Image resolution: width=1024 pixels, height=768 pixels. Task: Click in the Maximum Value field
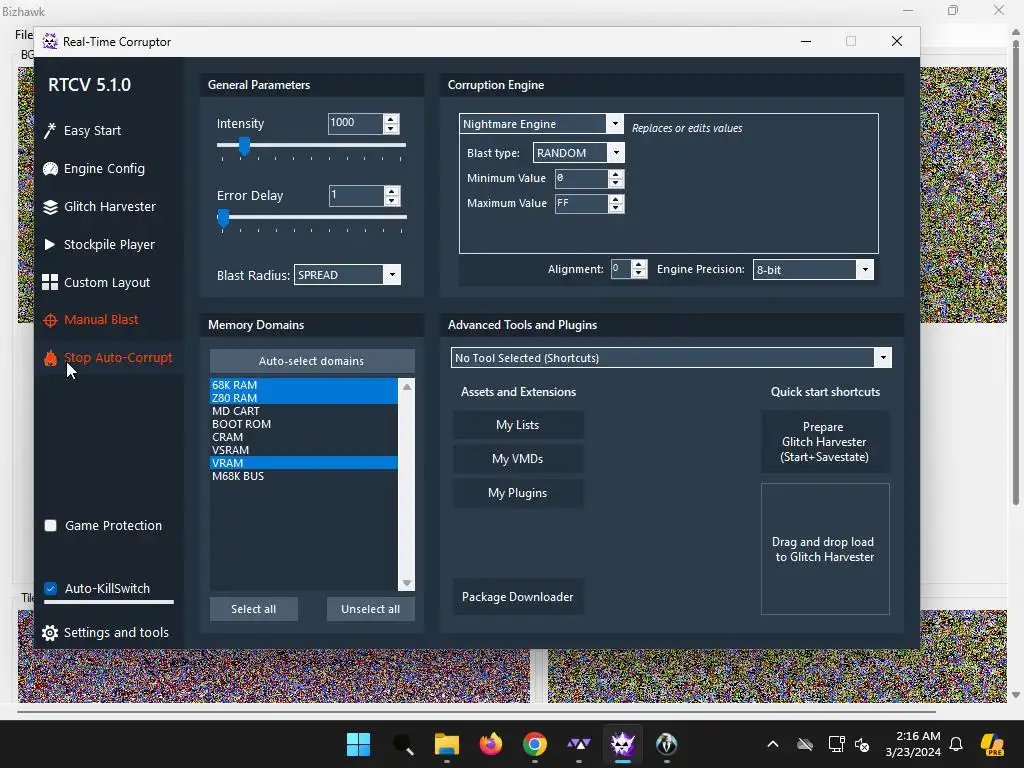pyautogui.click(x=581, y=204)
